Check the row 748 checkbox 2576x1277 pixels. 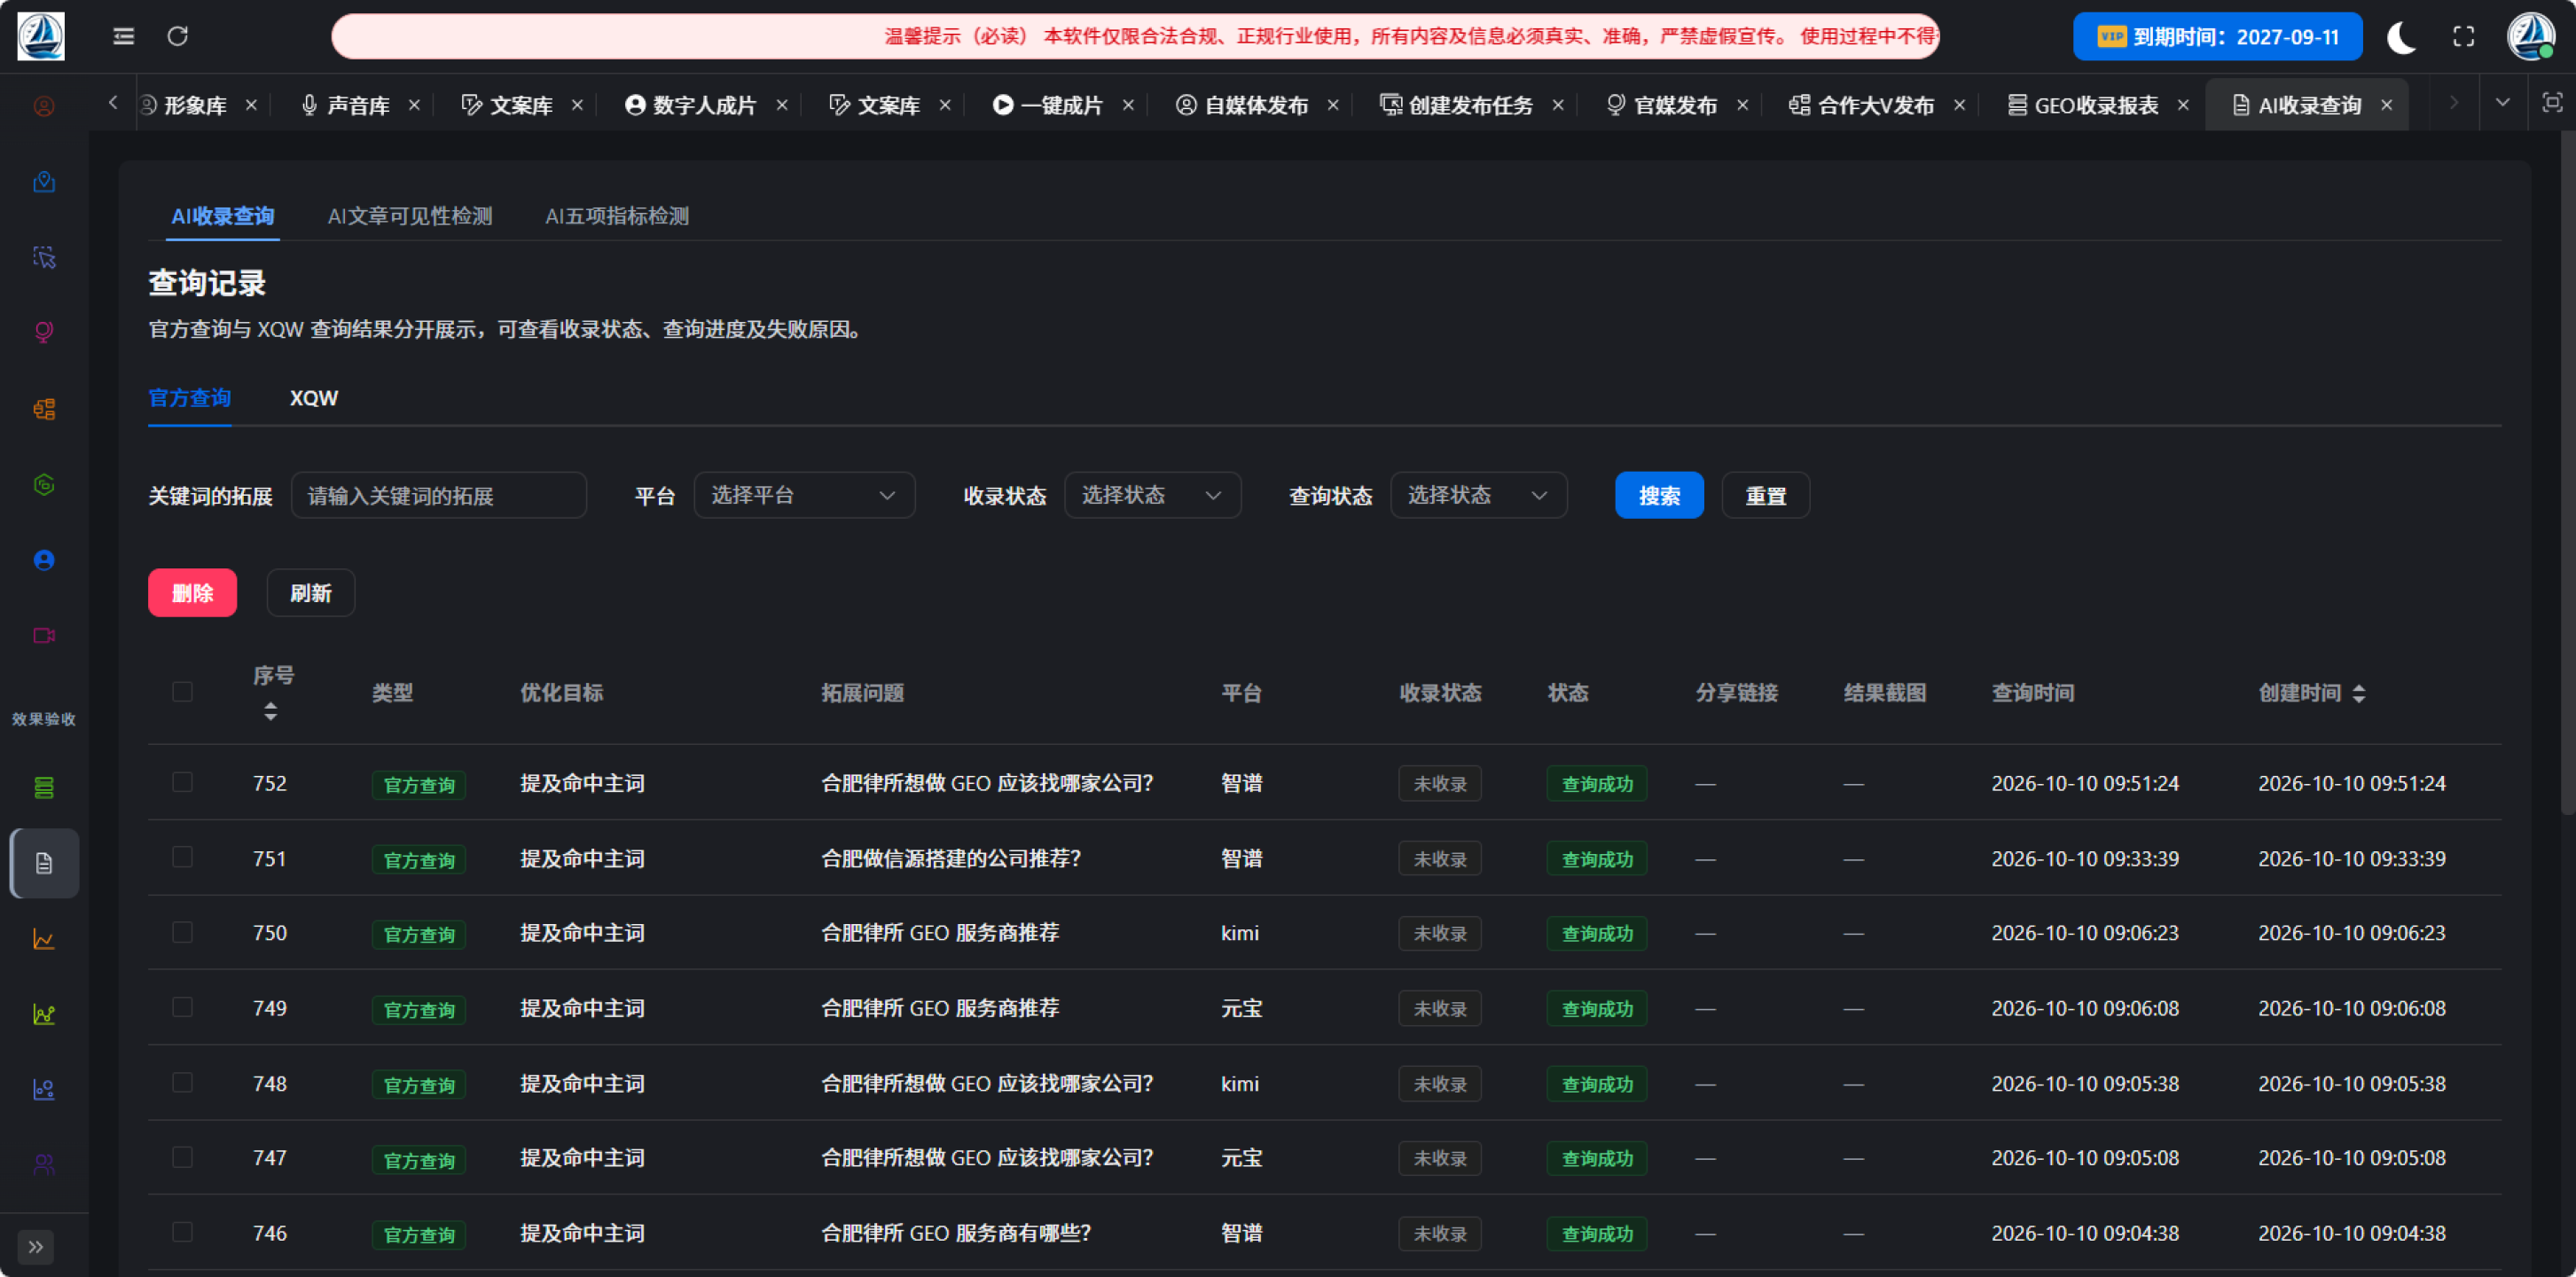pyautogui.click(x=182, y=1083)
